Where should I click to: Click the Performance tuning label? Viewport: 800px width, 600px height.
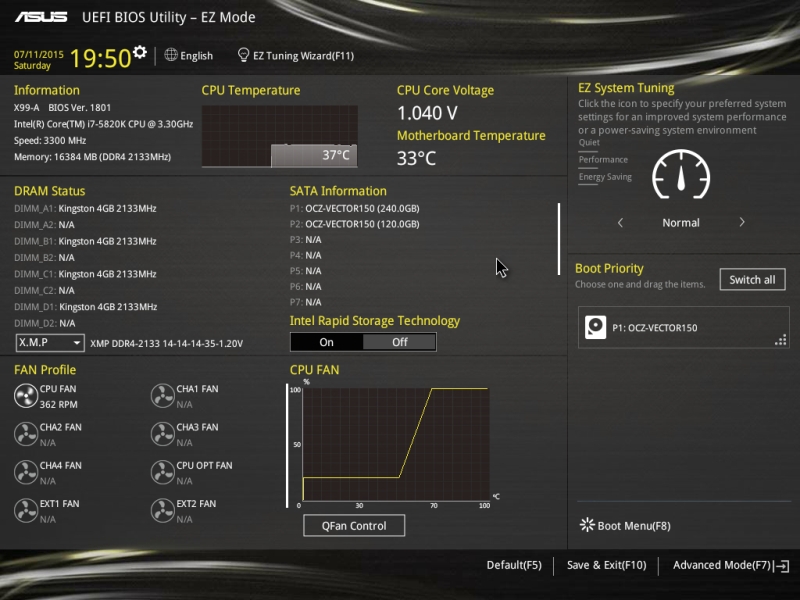click(603, 160)
